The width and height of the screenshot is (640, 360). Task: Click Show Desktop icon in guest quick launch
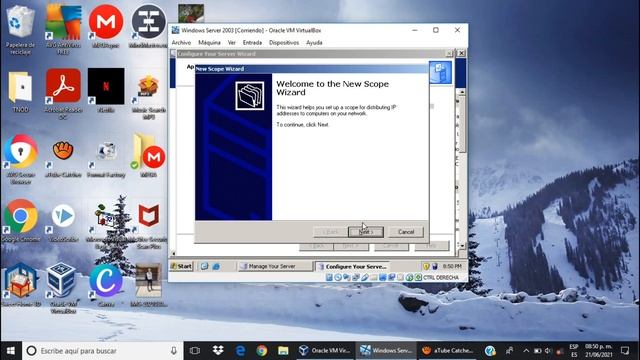pos(204,266)
